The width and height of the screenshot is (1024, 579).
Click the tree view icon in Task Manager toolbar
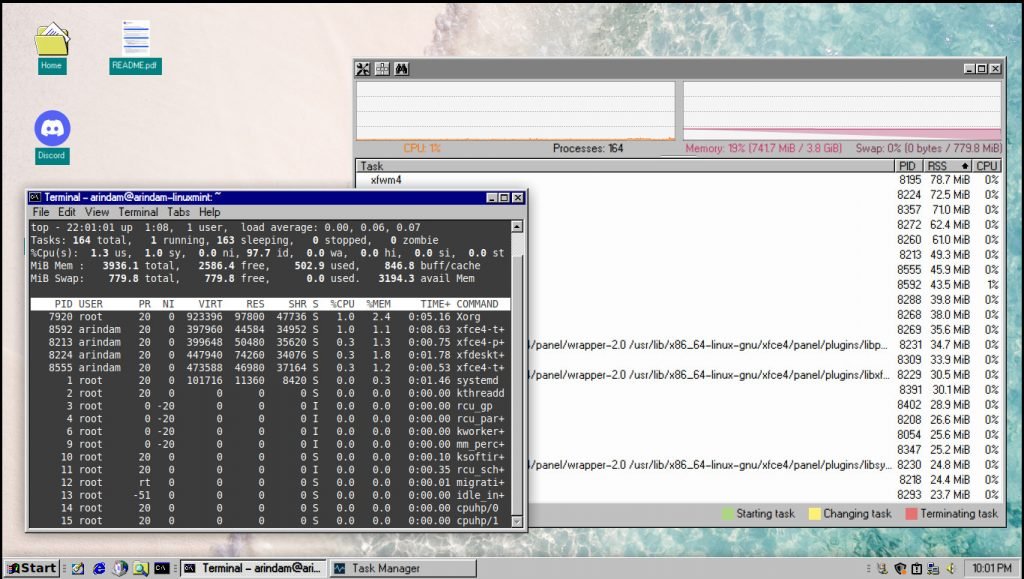coord(381,69)
